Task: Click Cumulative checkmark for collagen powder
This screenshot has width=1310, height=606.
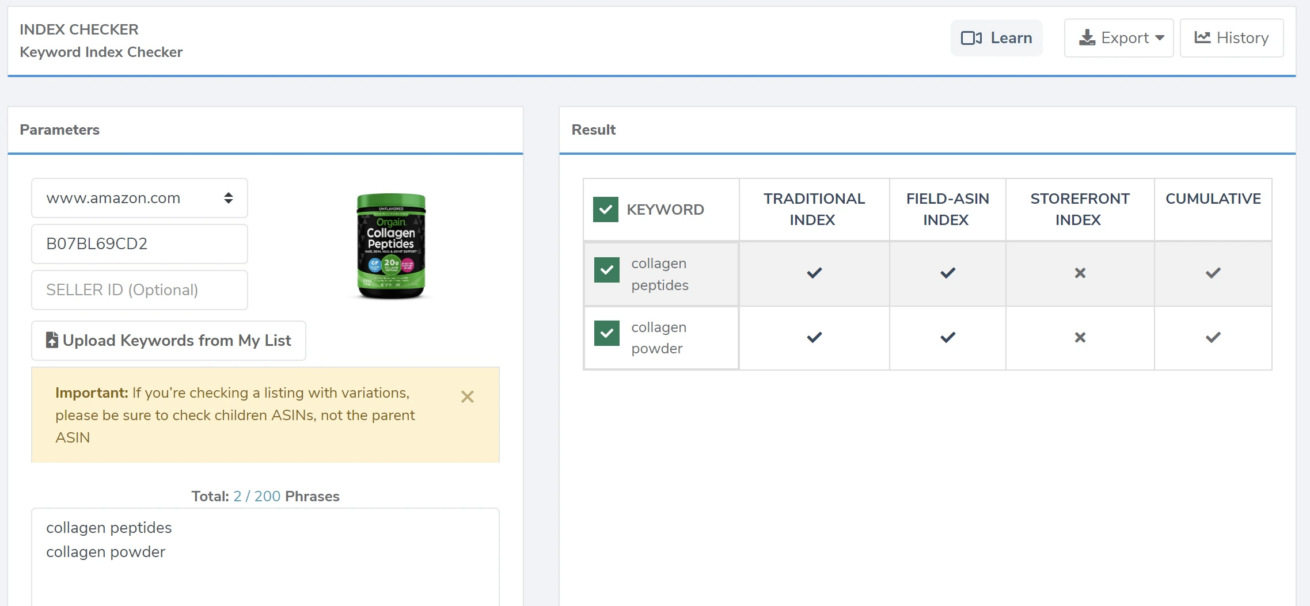Action: click(1213, 338)
